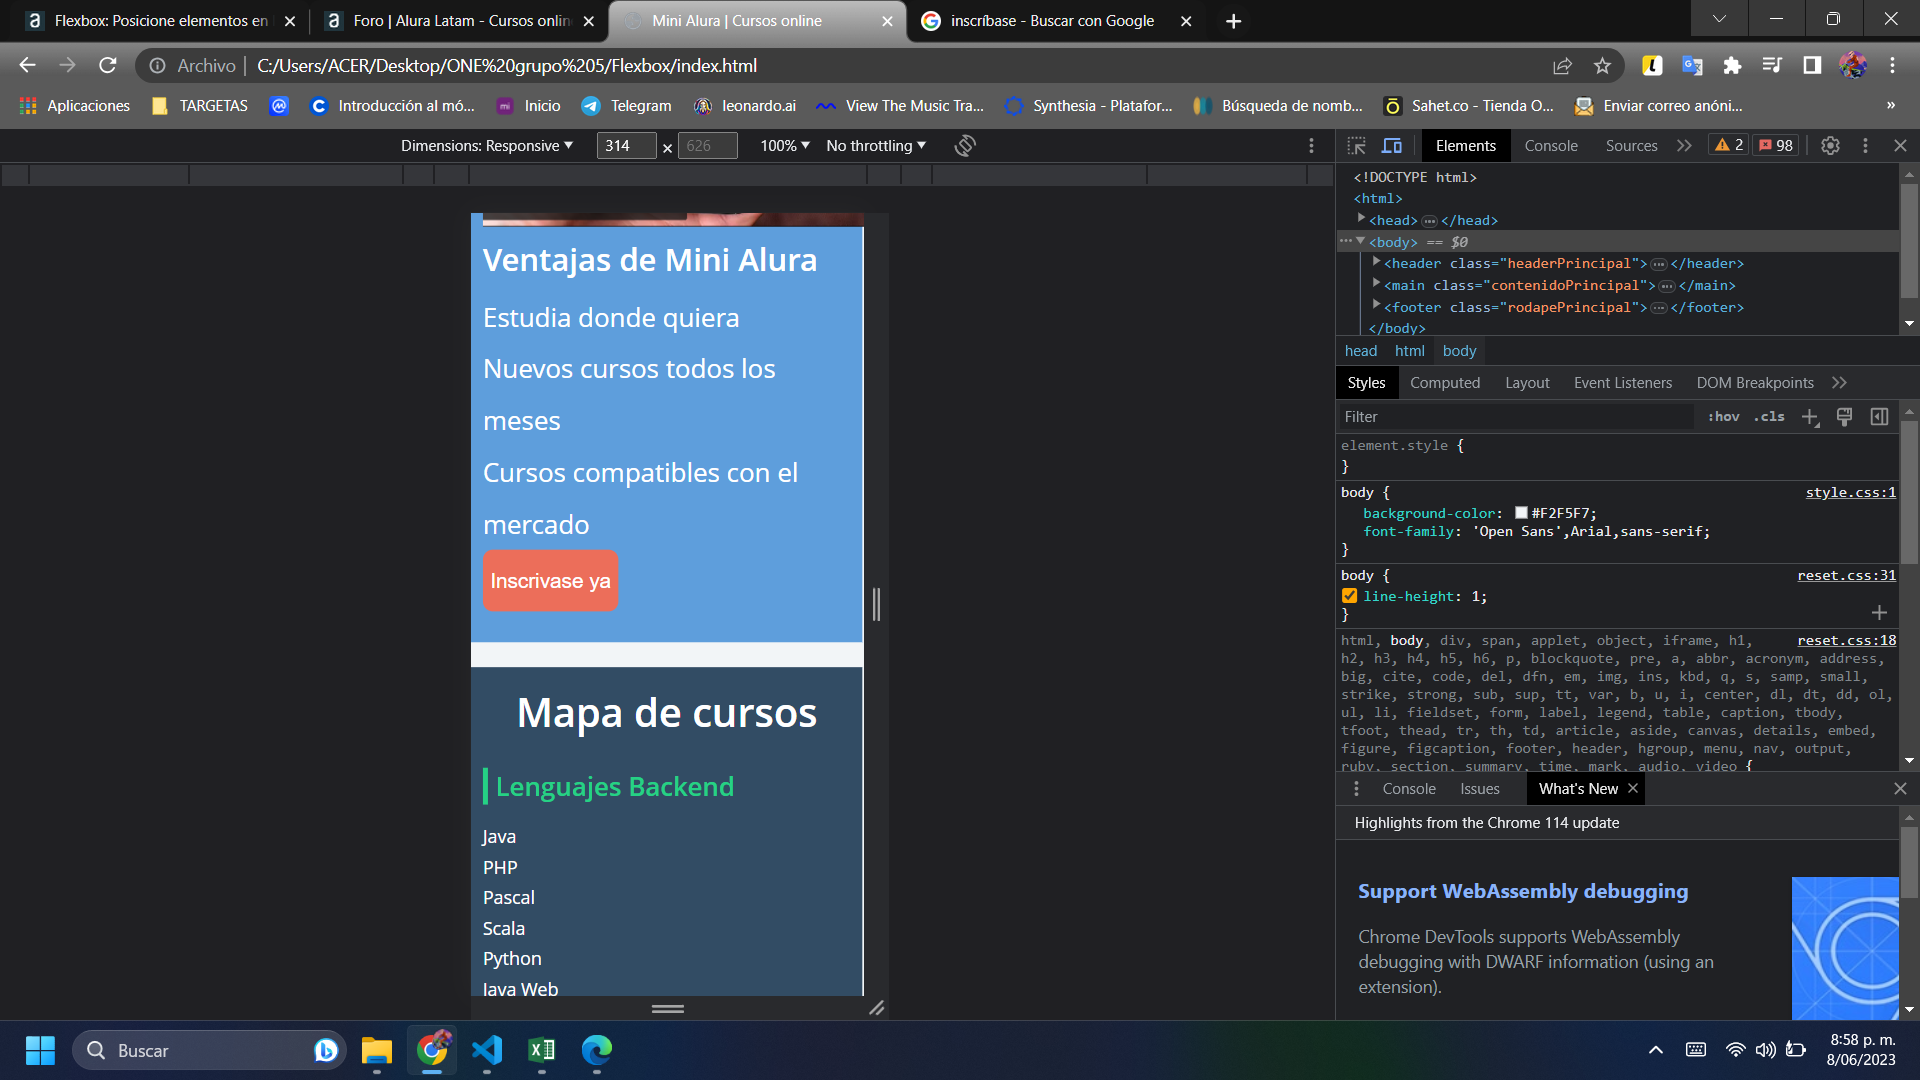Open a new browser tab
The image size is (1920, 1080).
[x=1233, y=21]
